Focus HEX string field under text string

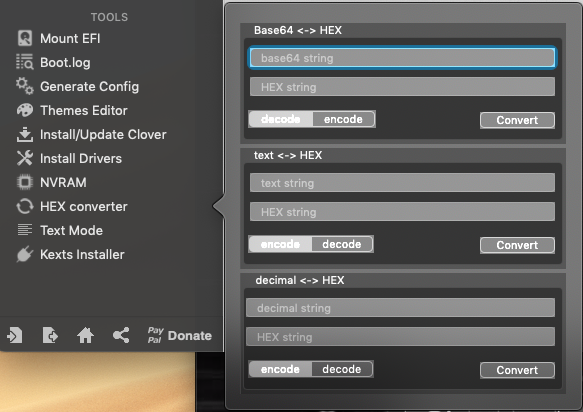(402, 212)
